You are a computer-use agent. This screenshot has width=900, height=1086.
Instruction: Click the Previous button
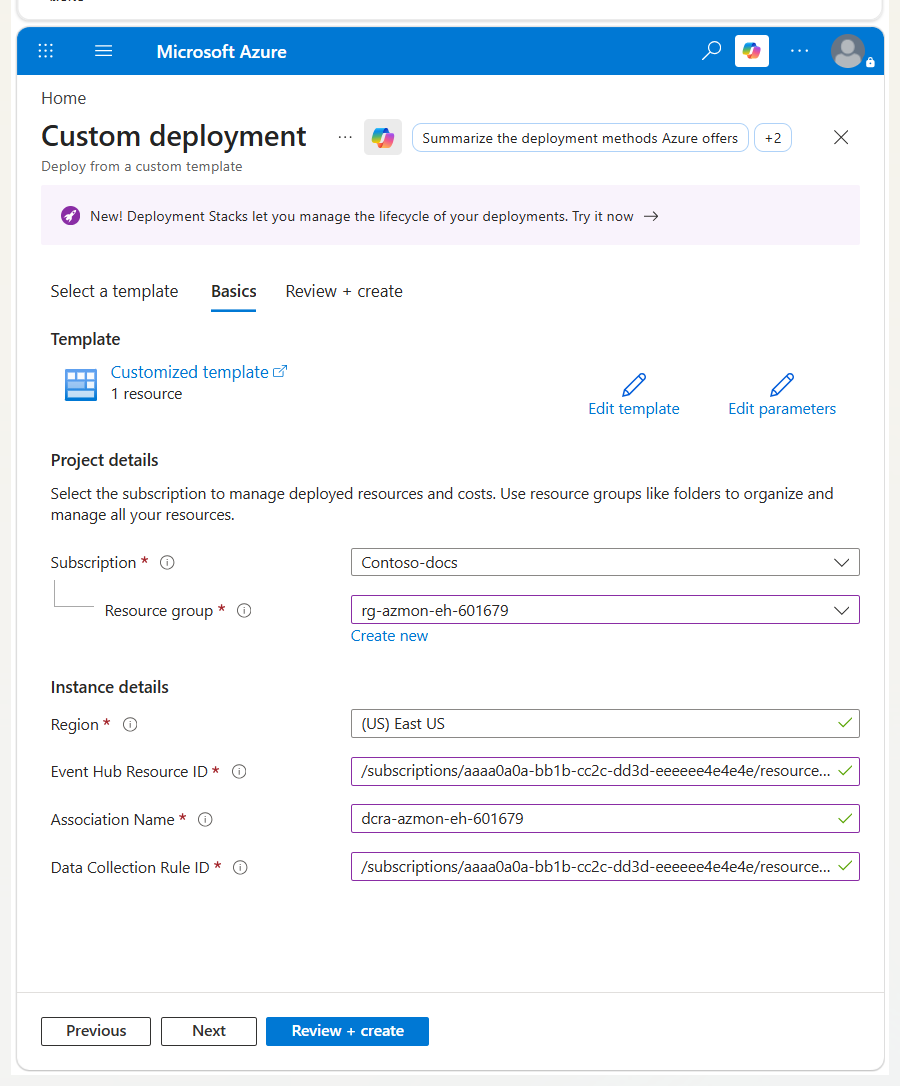click(x=96, y=1031)
